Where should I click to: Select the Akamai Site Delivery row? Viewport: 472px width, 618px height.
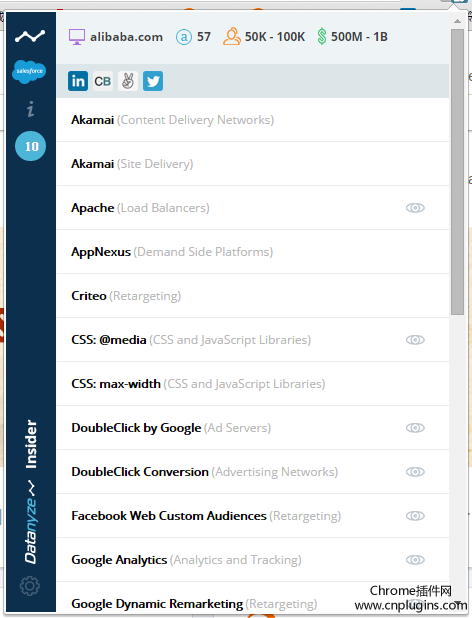pos(253,164)
